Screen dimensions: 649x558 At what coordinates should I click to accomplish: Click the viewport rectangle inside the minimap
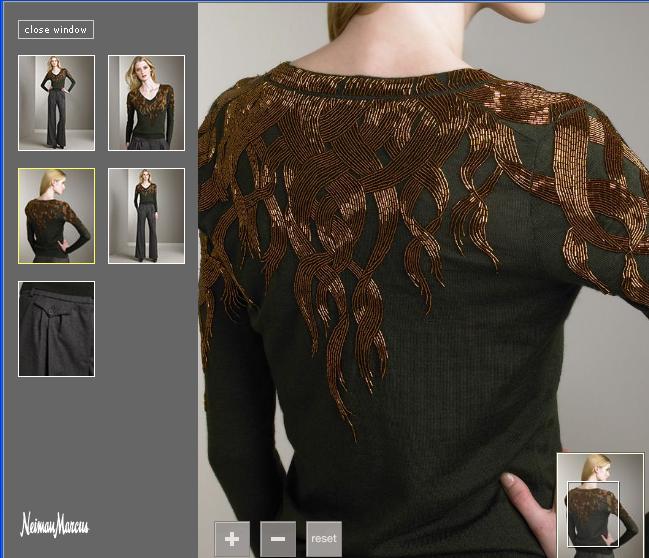(x=593, y=514)
